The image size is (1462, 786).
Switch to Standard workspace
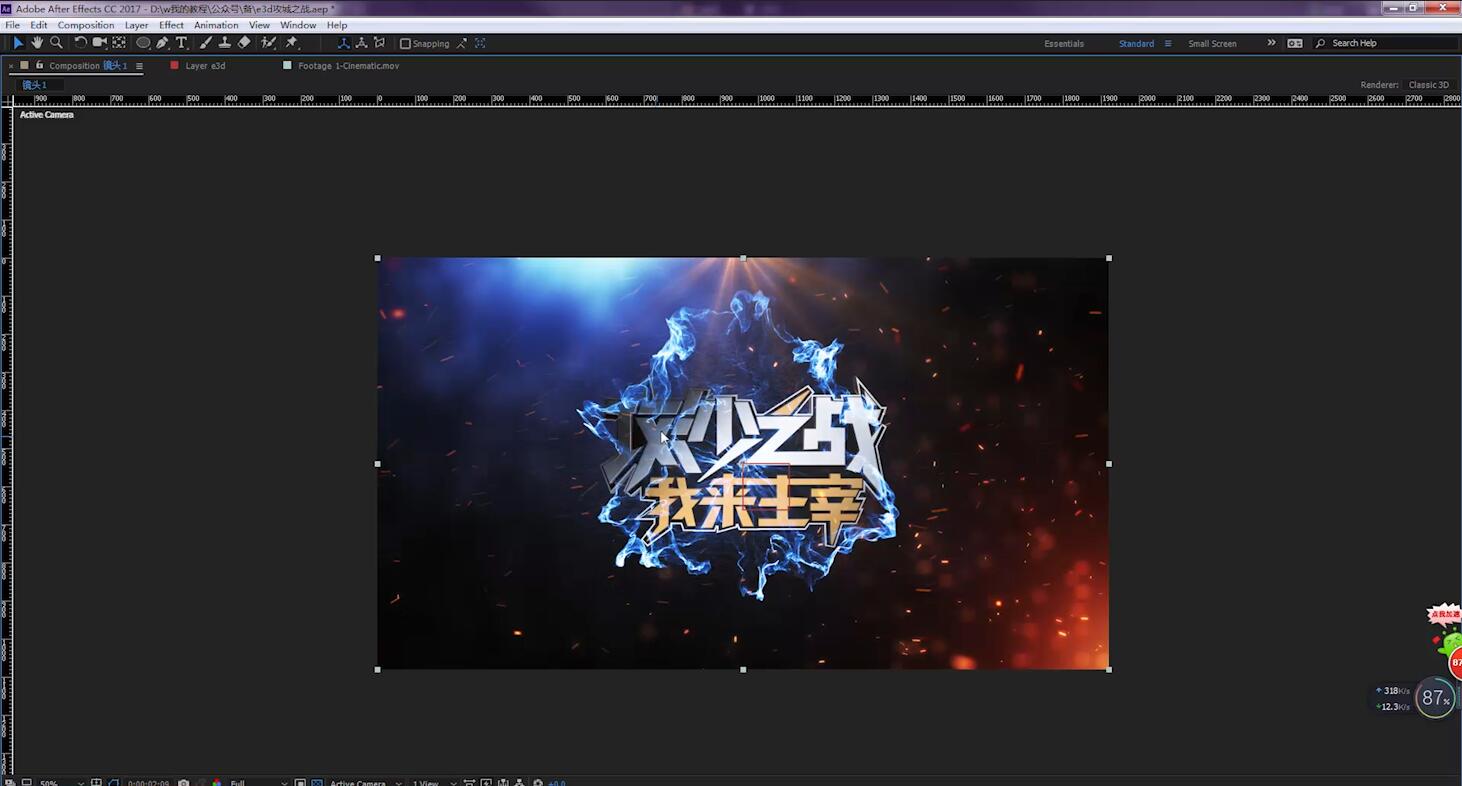pyautogui.click(x=1136, y=44)
